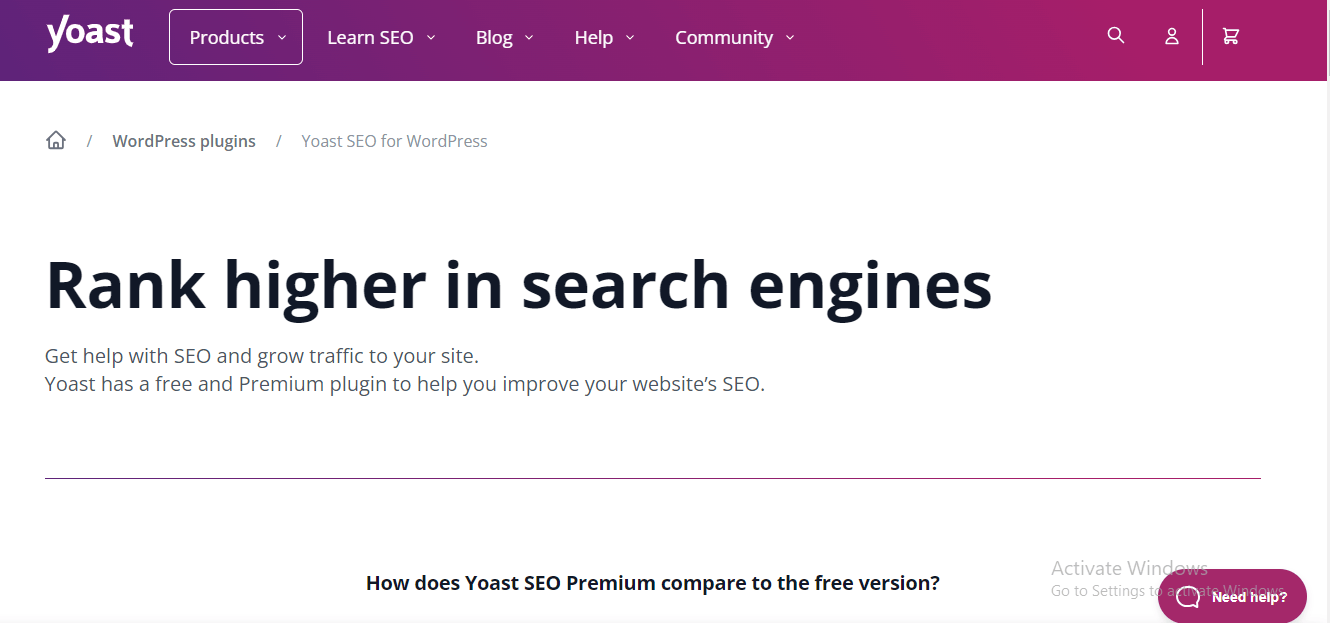This screenshot has height=623, width=1330.
Task: Open the shopping cart icon
Action: click(1230, 35)
